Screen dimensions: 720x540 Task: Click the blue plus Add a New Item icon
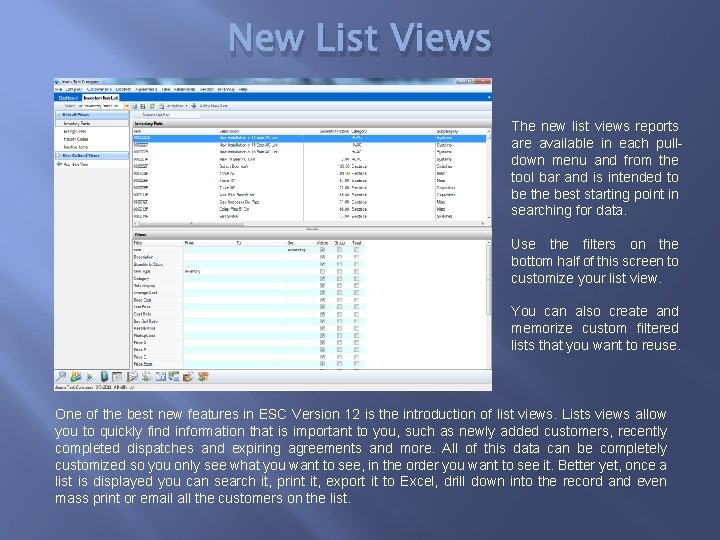click(194, 106)
